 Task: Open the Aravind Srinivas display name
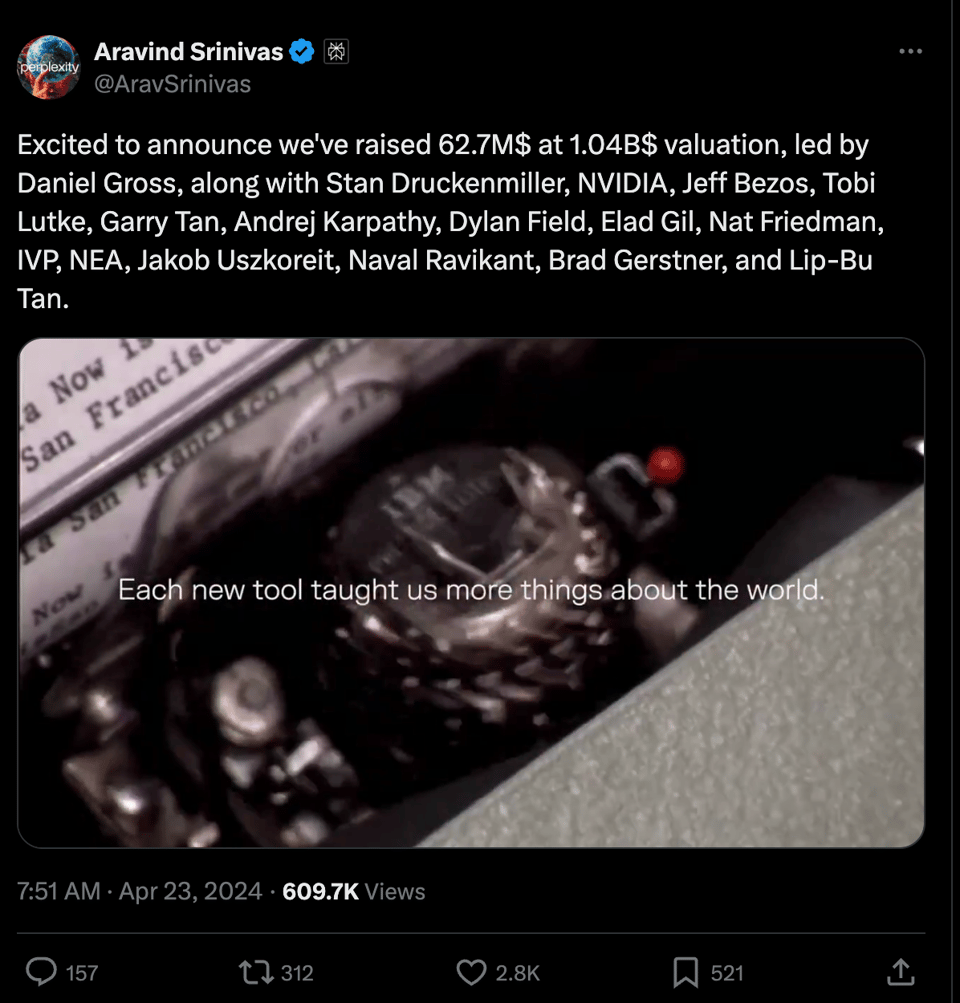click(x=188, y=51)
